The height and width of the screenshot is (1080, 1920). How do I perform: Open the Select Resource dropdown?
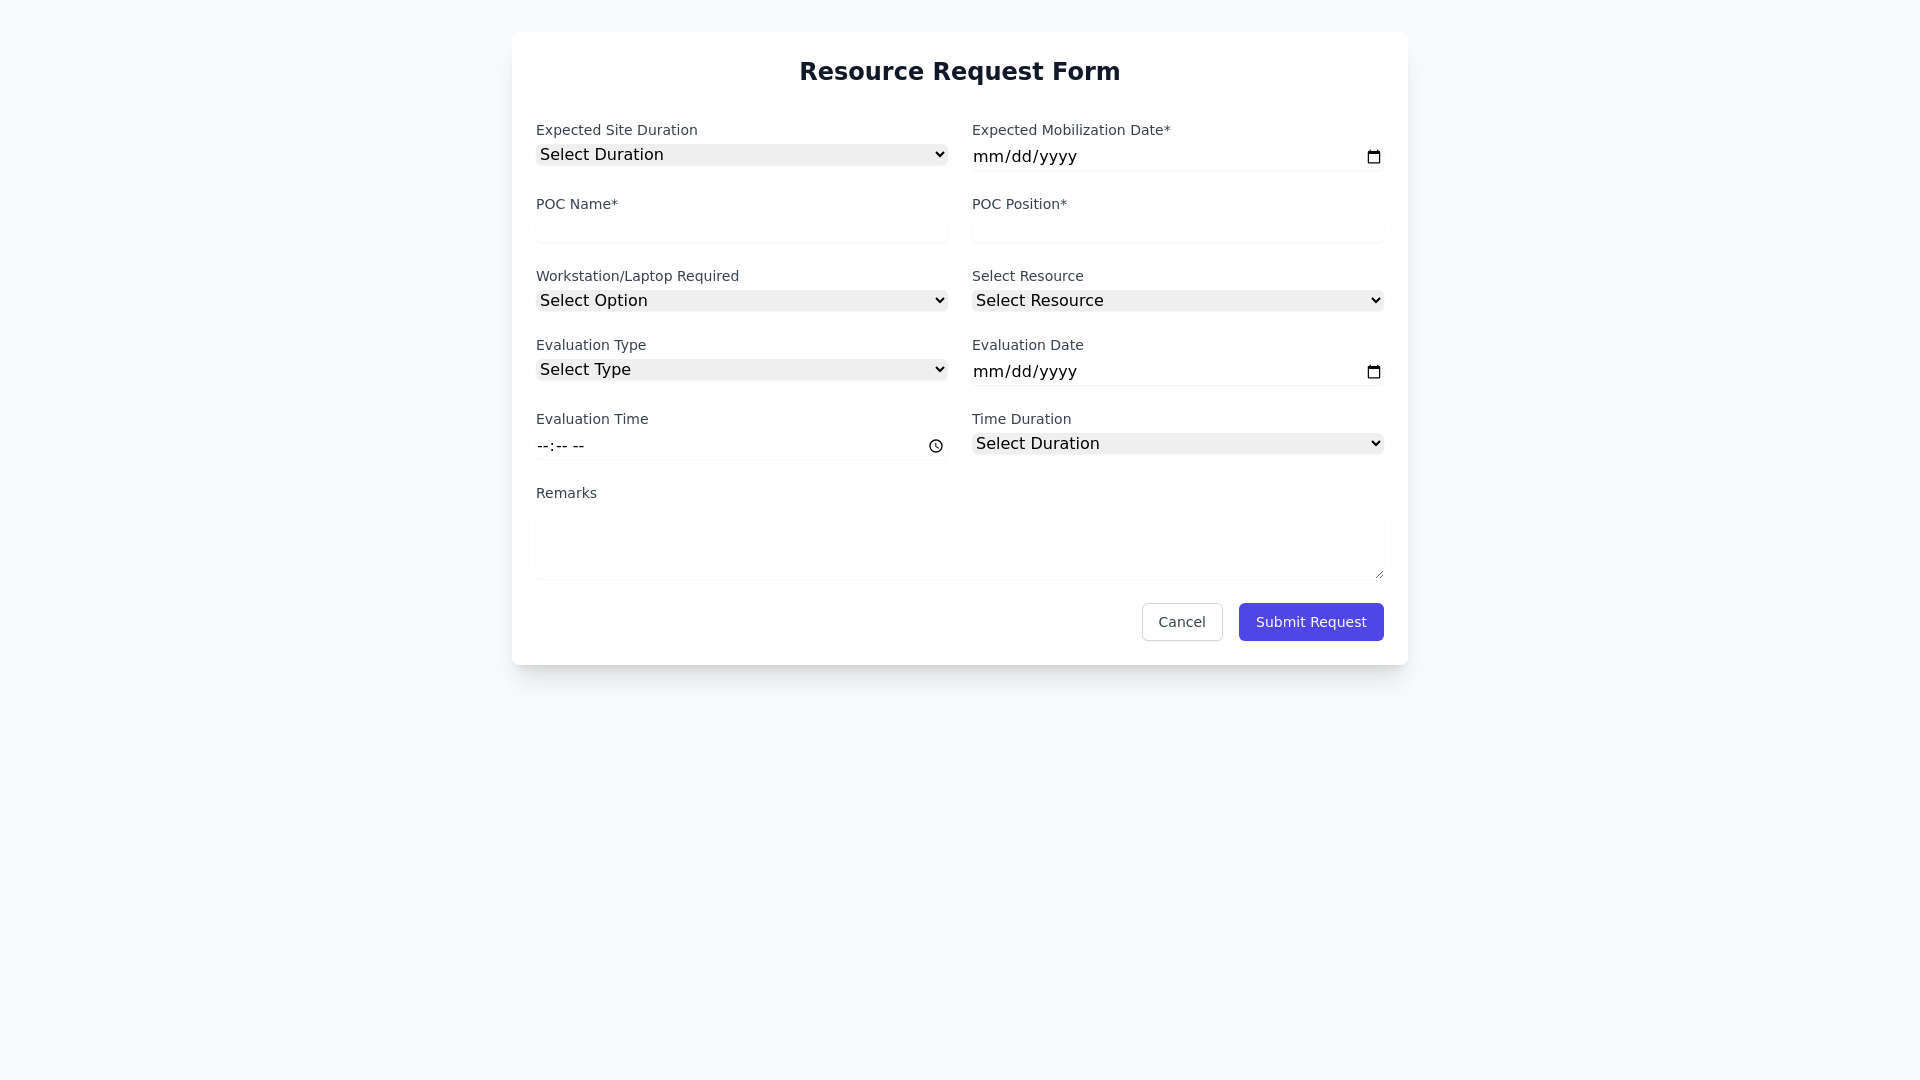pyautogui.click(x=1176, y=300)
